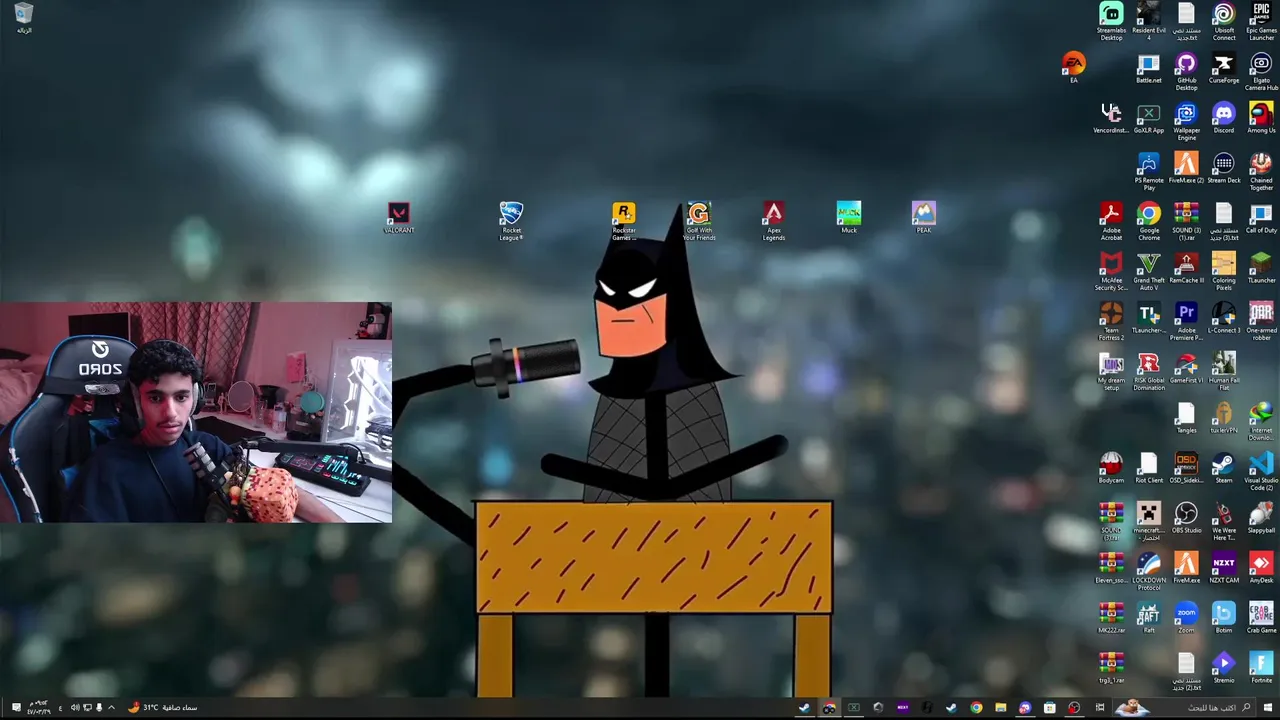Open Call of Duty shortcut
Screen dimensions: 1280x720
tap(1261, 218)
